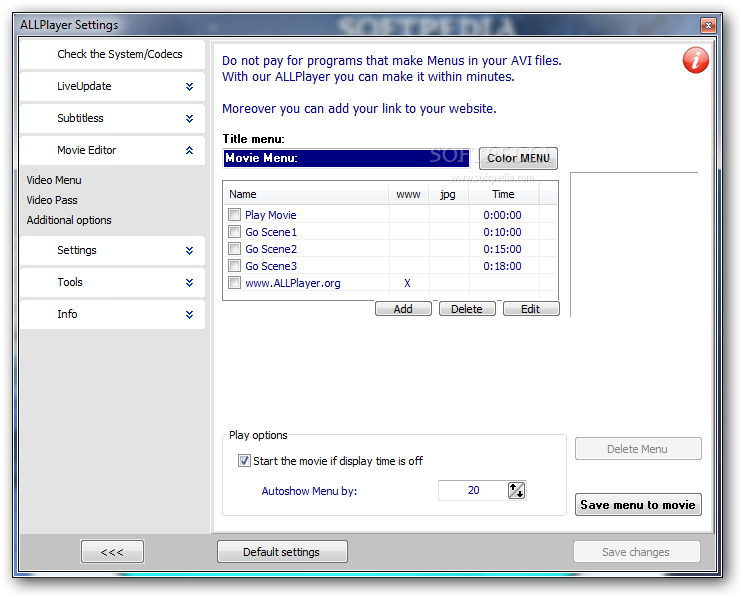Image resolution: width=743 pixels, height=598 pixels.
Task: Click the 0:00:00 time cell
Action: coord(502,215)
